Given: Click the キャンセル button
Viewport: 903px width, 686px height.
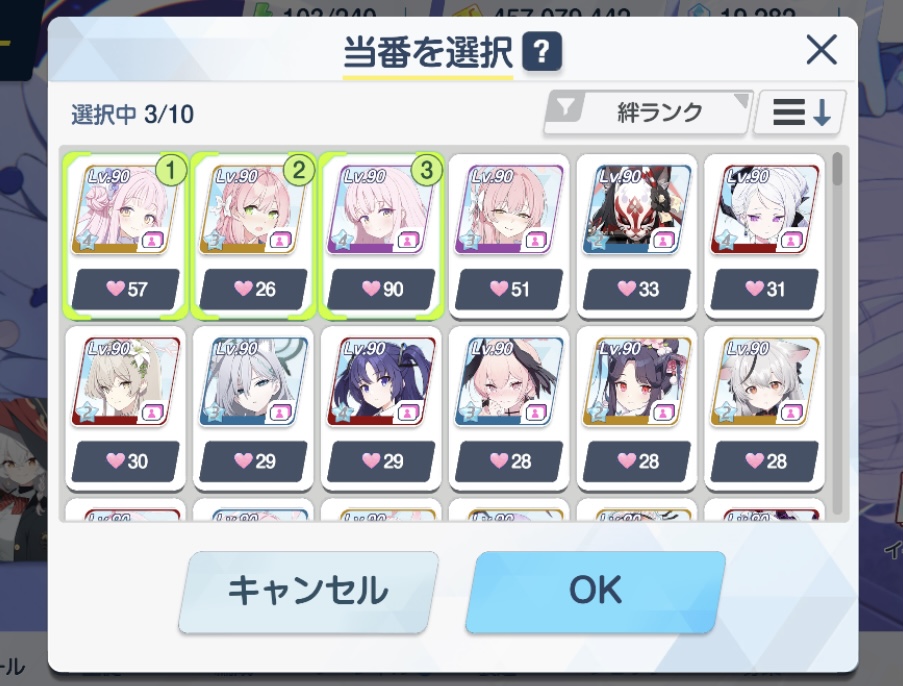Looking at the screenshot, I should pyautogui.click(x=309, y=592).
